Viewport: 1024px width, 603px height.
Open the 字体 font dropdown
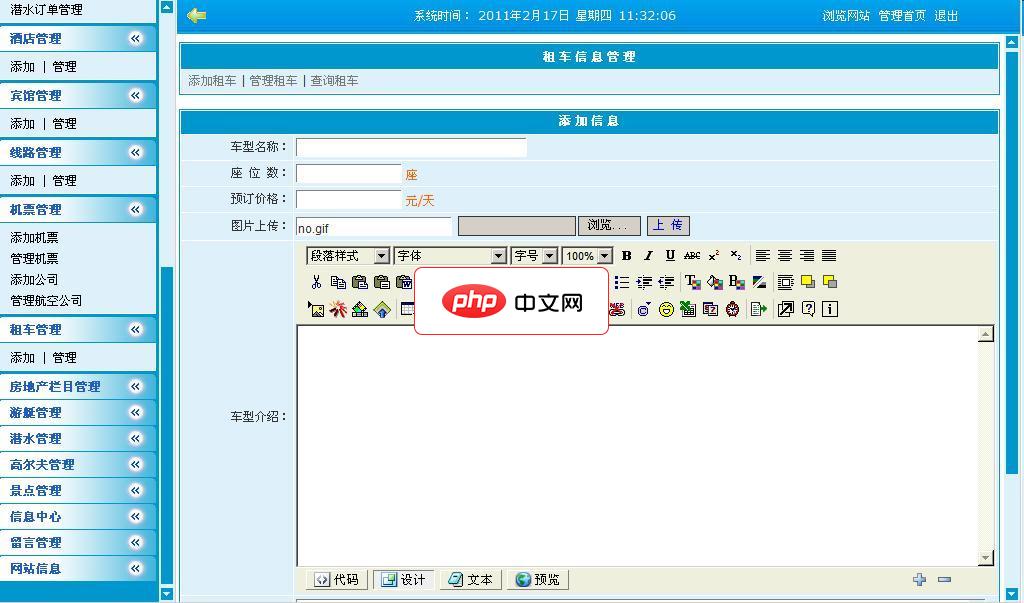450,256
